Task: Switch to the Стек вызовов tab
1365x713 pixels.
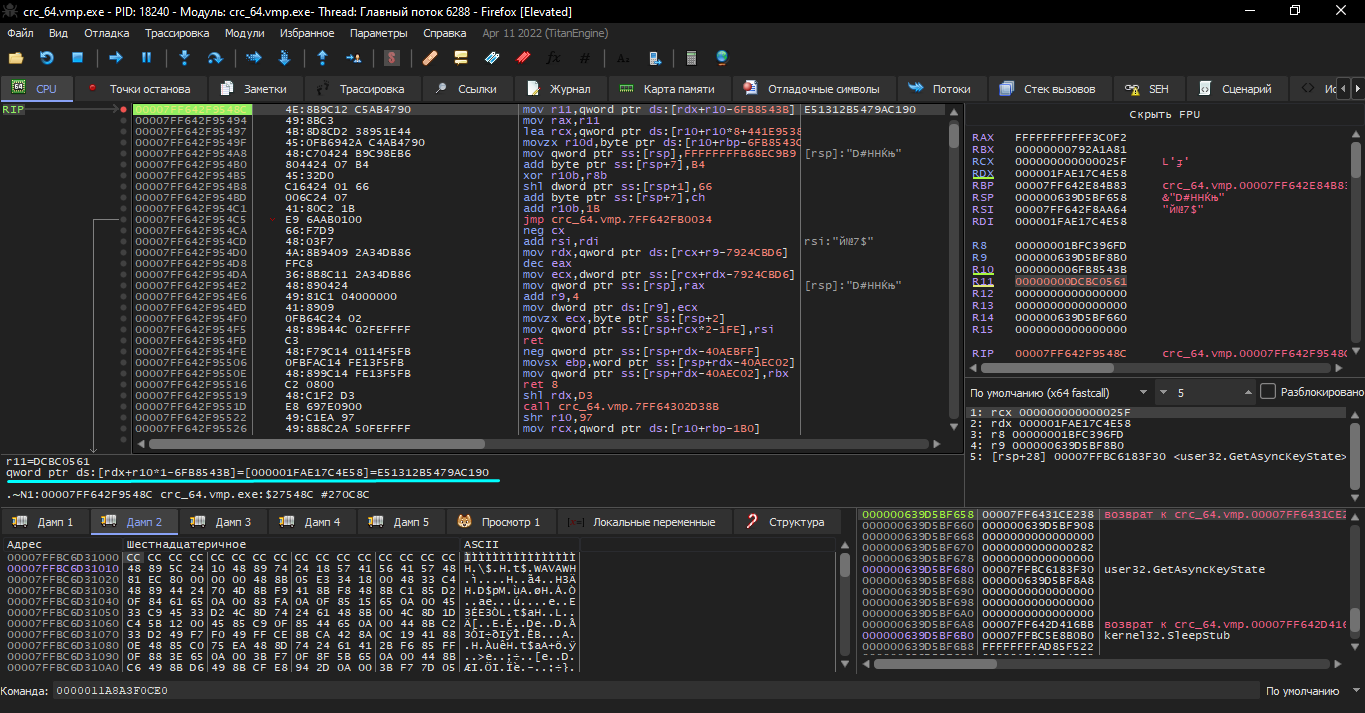Action: [x=1048, y=89]
